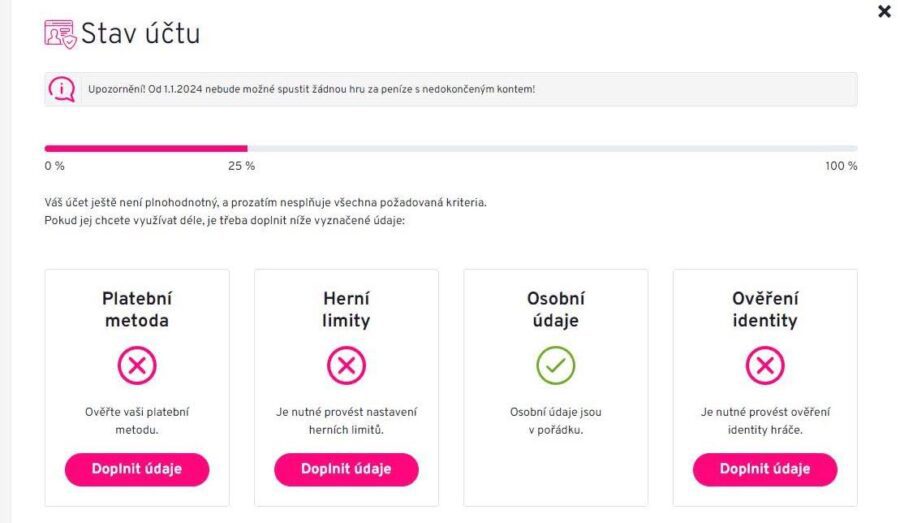Click red X icon under Herní limity
The width and height of the screenshot is (900, 523).
tap(346, 366)
